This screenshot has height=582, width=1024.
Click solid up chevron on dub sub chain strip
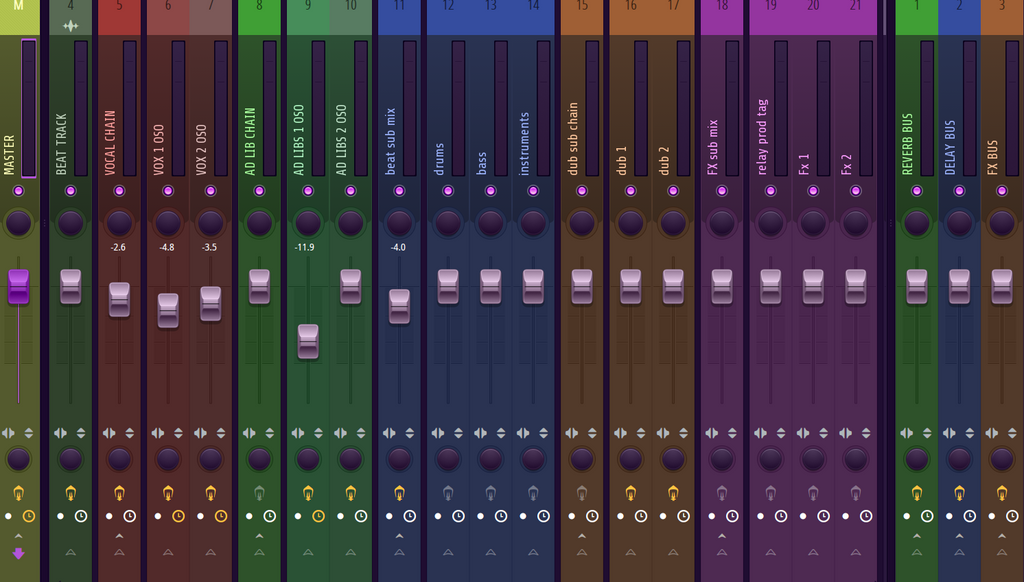click(x=582, y=536)
